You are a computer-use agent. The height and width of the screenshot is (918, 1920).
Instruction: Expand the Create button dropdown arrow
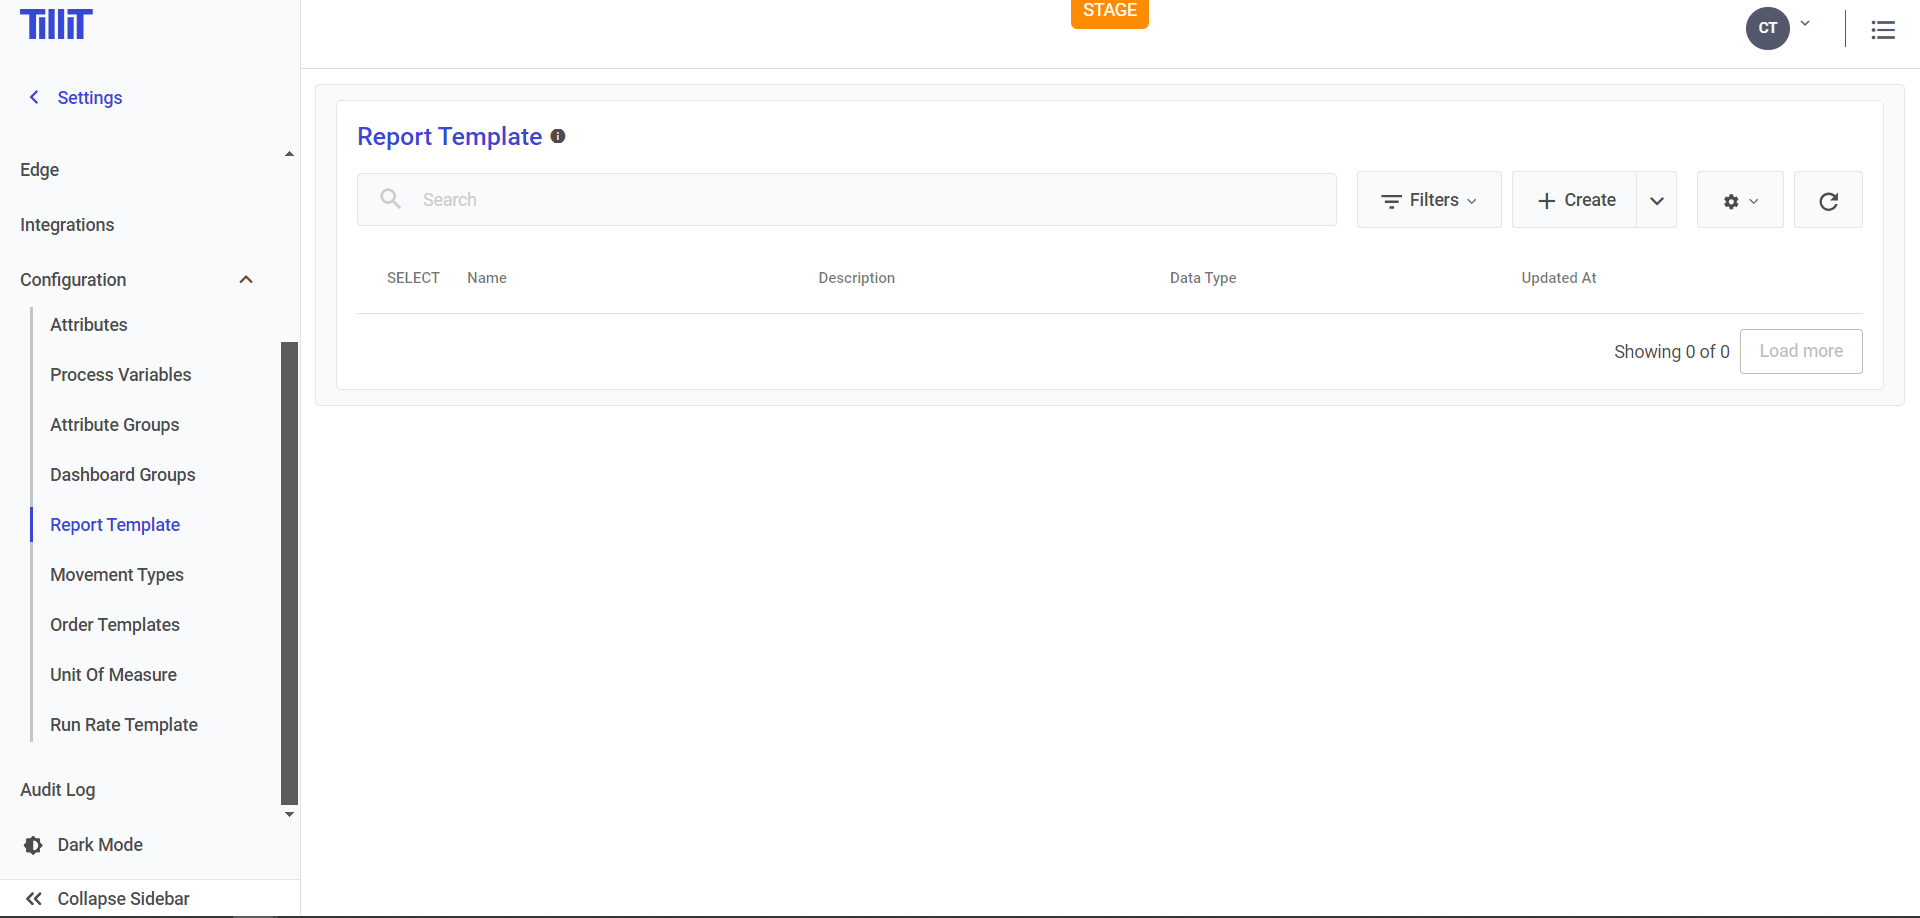tap(1657, 200)
